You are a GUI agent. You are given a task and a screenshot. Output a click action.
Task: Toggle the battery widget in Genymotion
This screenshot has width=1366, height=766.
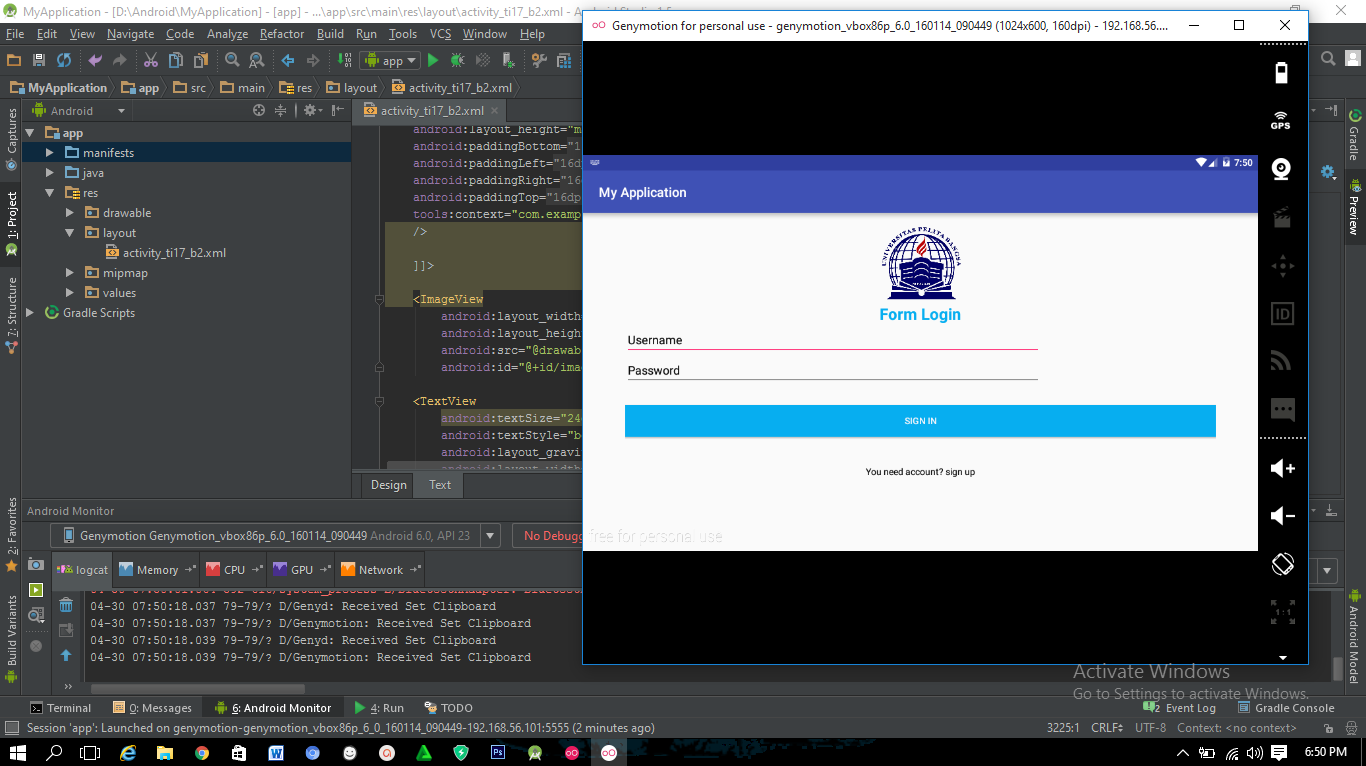1281,71
